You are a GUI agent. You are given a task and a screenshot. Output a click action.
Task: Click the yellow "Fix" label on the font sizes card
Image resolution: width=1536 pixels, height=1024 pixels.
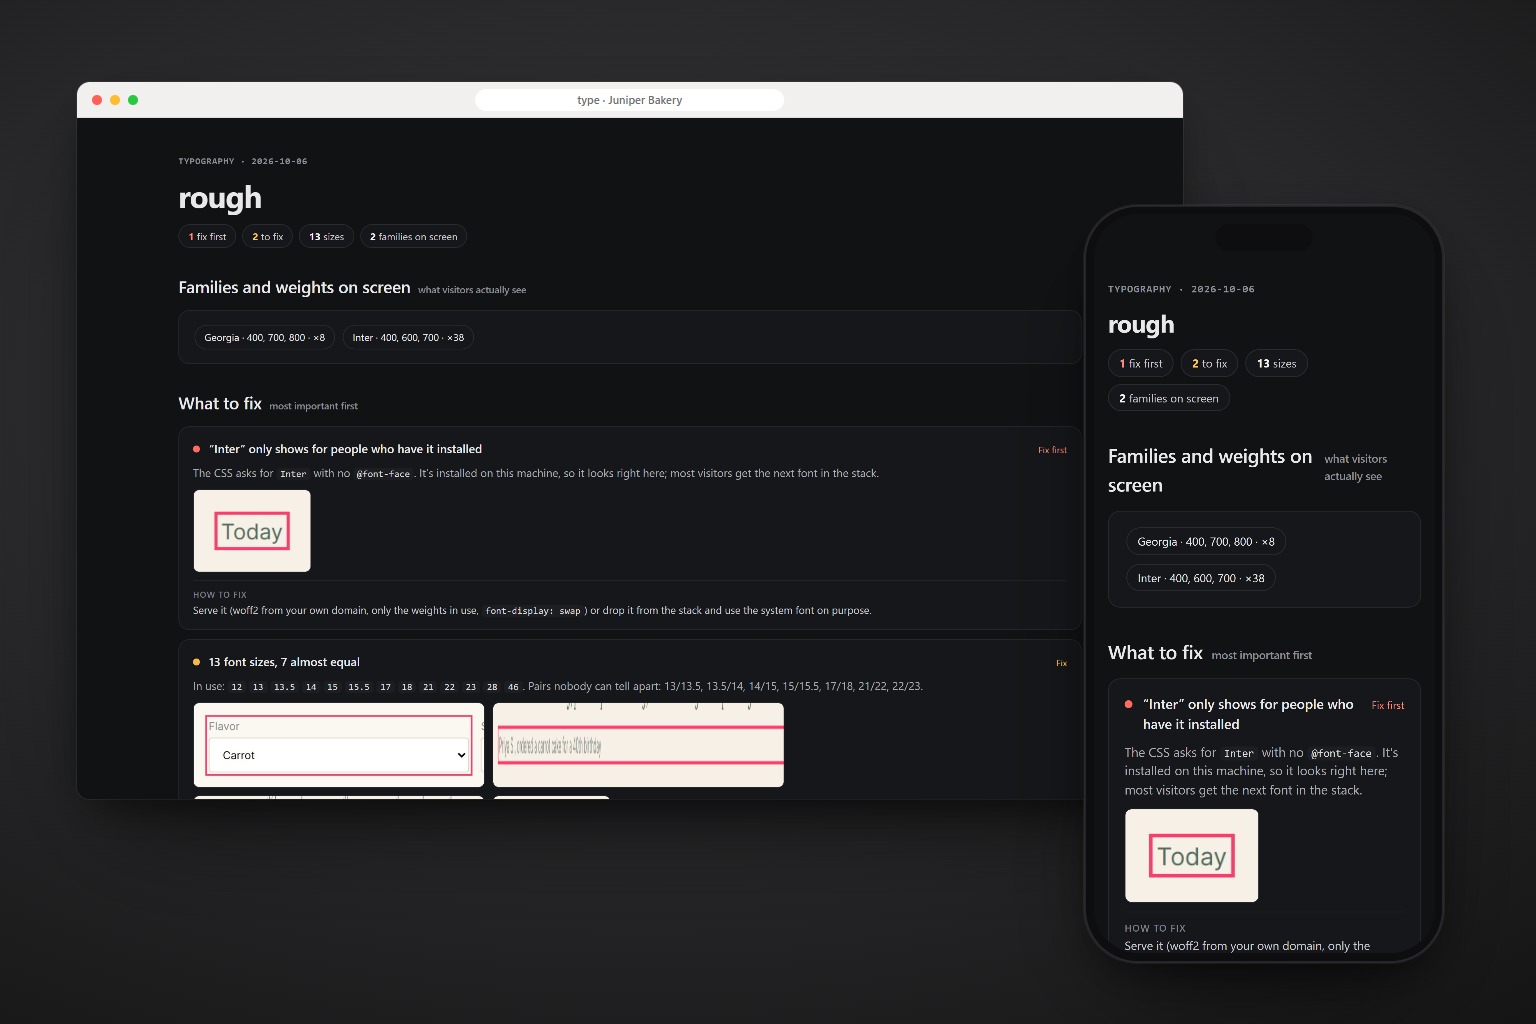pyautogui.click(x=1061, y=663)
